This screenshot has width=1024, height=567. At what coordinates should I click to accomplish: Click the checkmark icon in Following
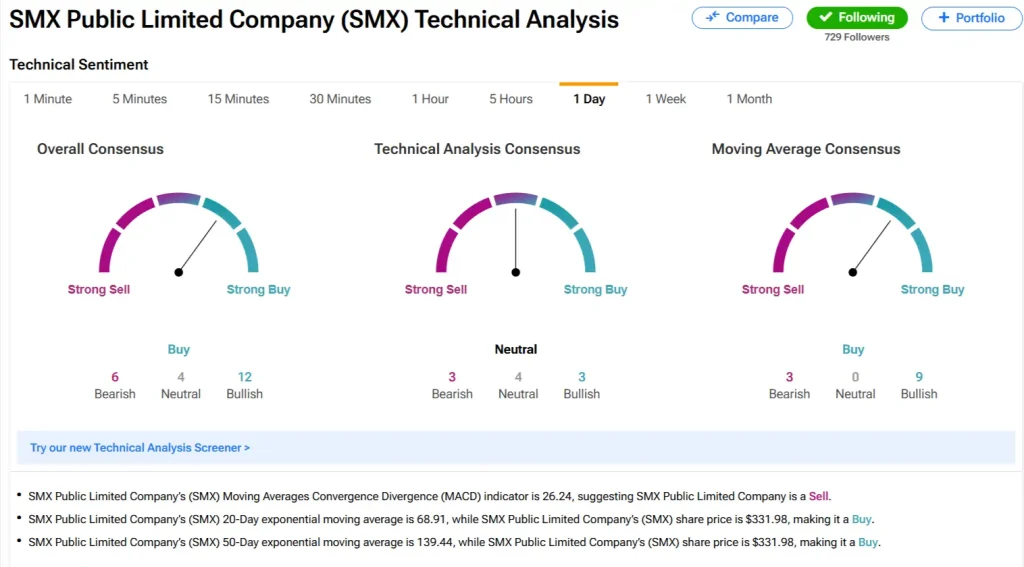tap(825, 17)
